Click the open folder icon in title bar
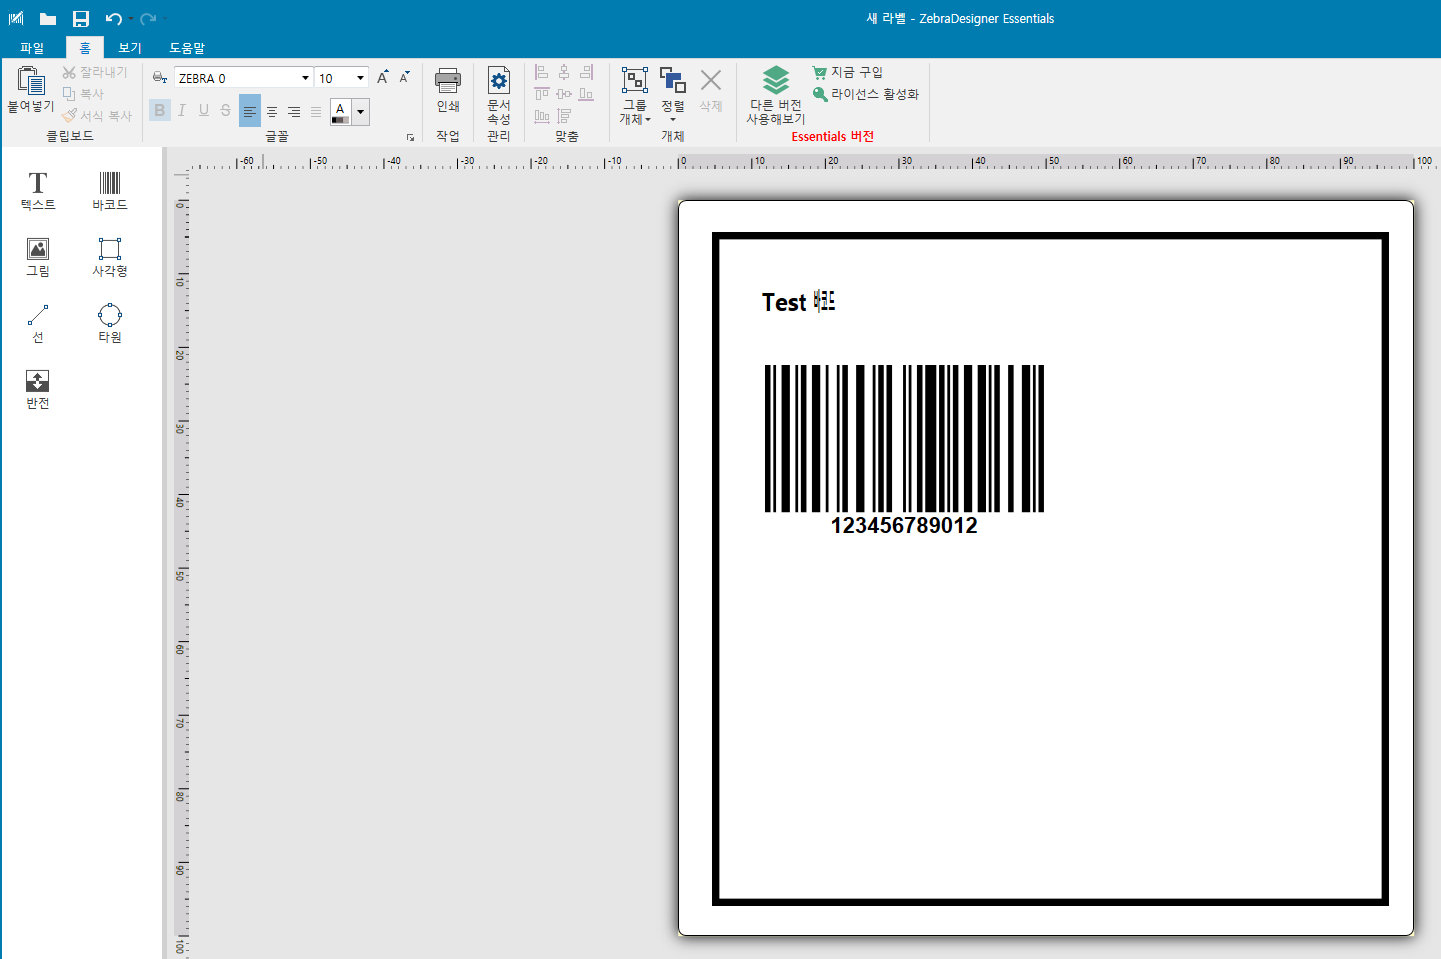The height and width of the screenshot is (959, 1441). coord(47,19)
